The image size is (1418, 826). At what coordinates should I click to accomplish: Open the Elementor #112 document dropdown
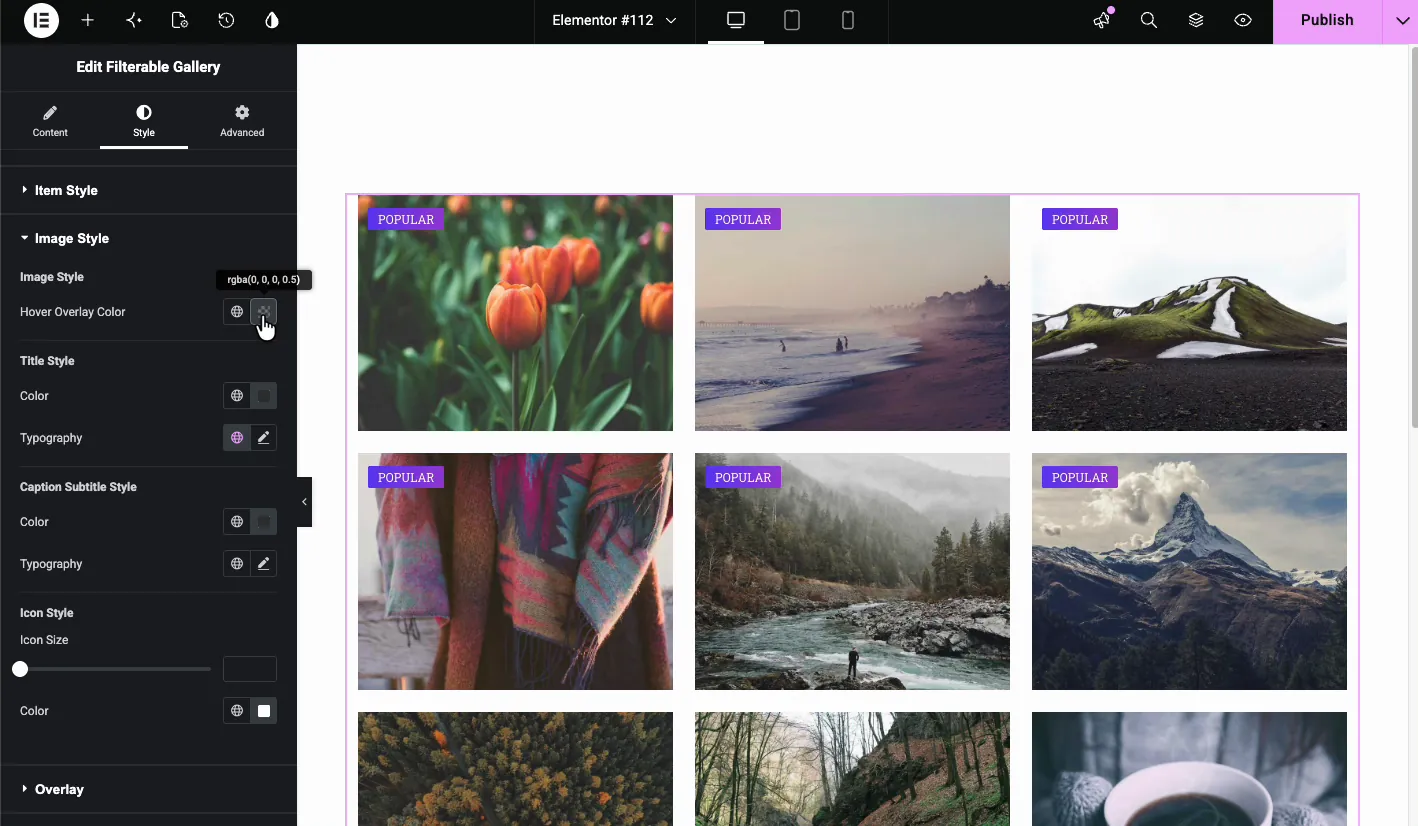pos(614,20)
